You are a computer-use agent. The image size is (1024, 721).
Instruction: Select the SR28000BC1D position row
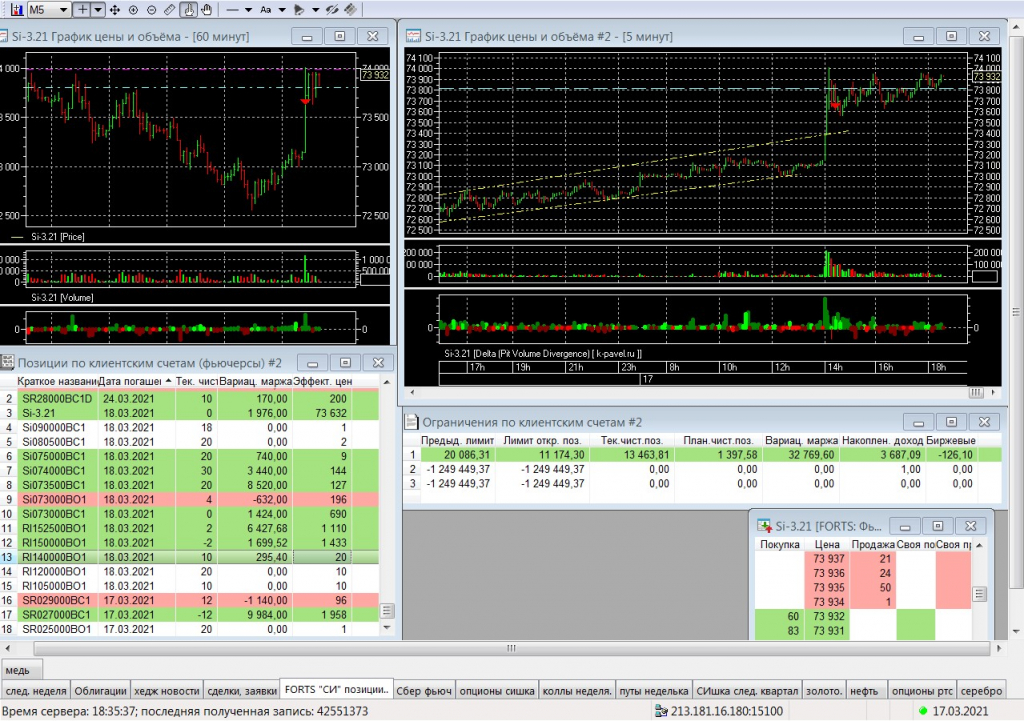(x=189, y=398)
